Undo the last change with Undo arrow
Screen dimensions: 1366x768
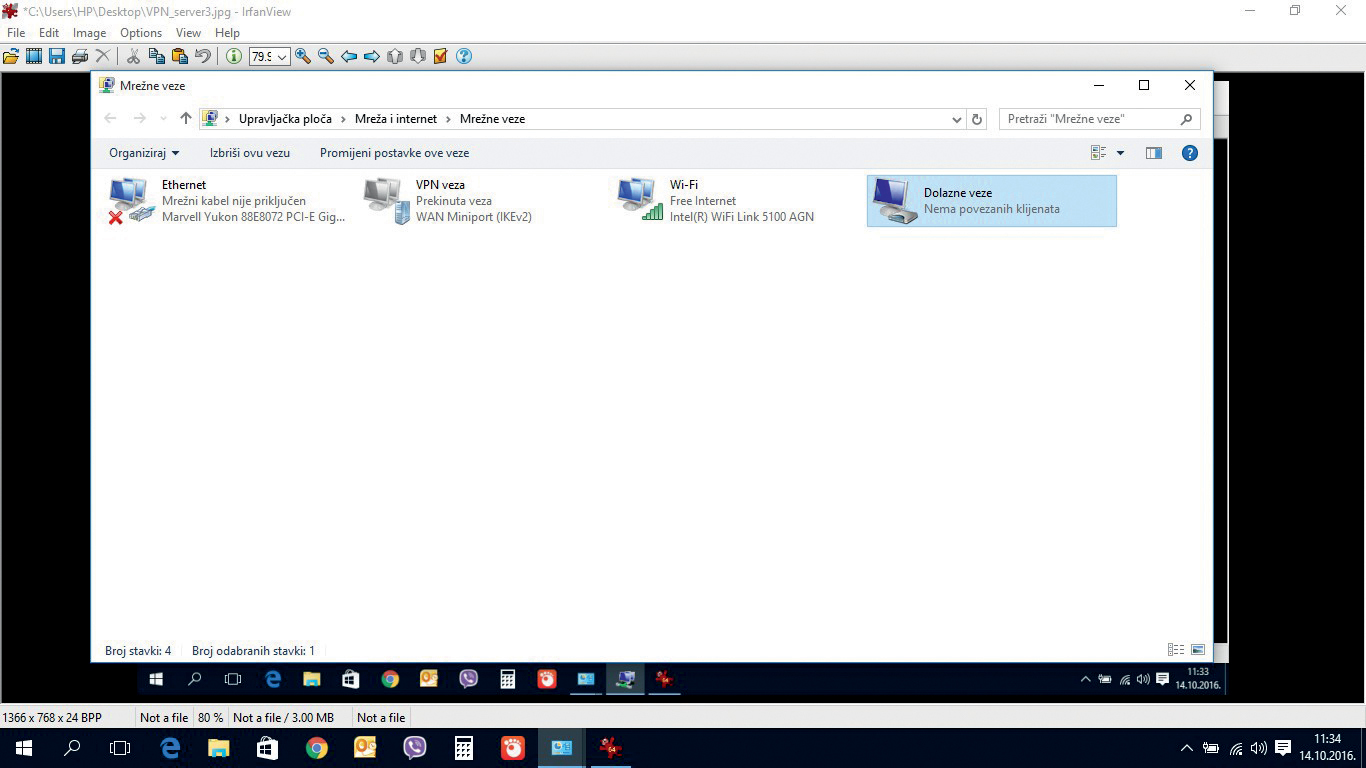[x=203, y=57]
